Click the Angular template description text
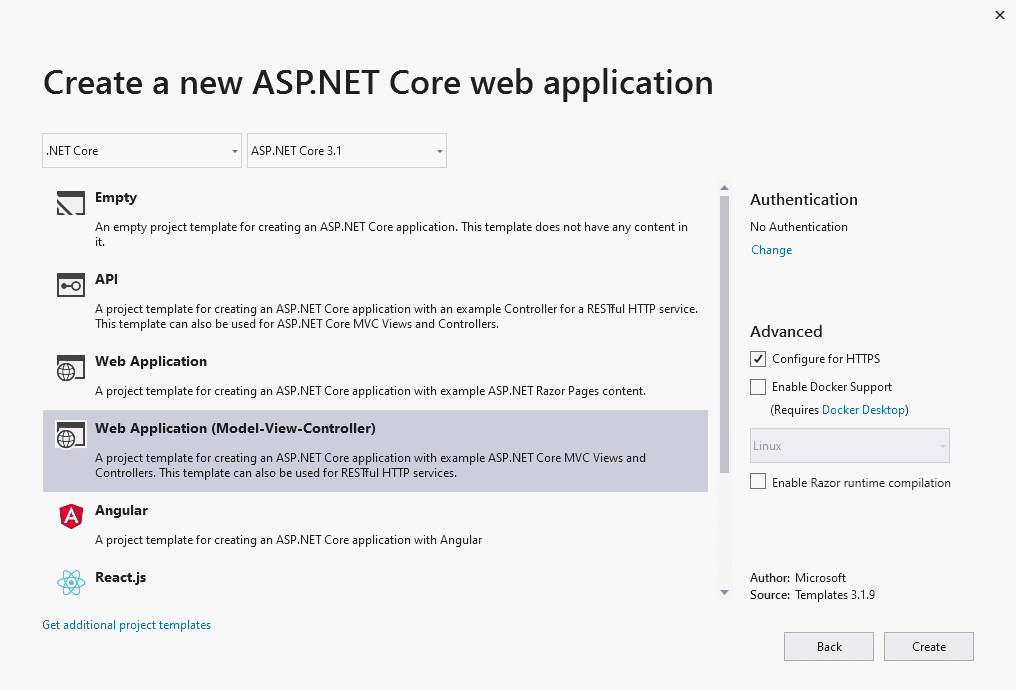Screen dimensions: 1016x690 288,540
